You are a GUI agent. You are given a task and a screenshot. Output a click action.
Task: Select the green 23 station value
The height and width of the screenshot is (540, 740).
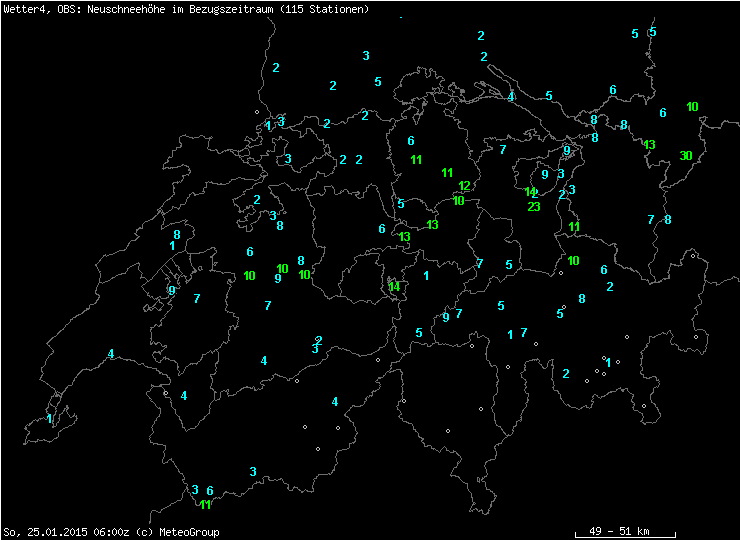click(534, 207)
